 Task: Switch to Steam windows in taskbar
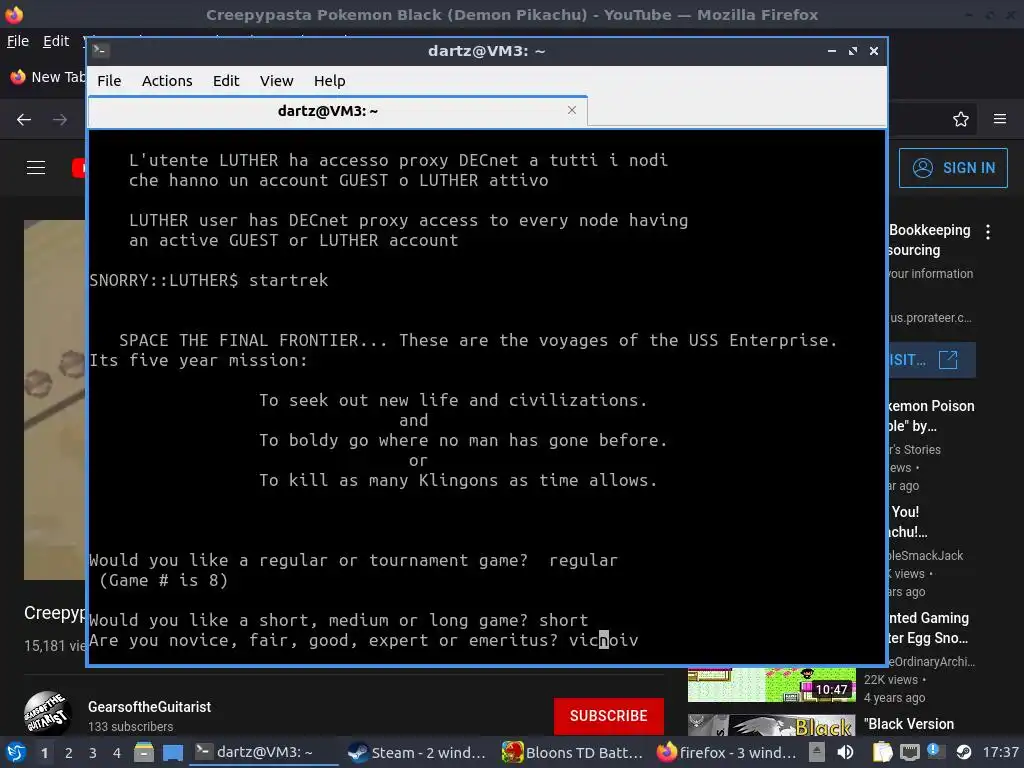click(417, 752)
